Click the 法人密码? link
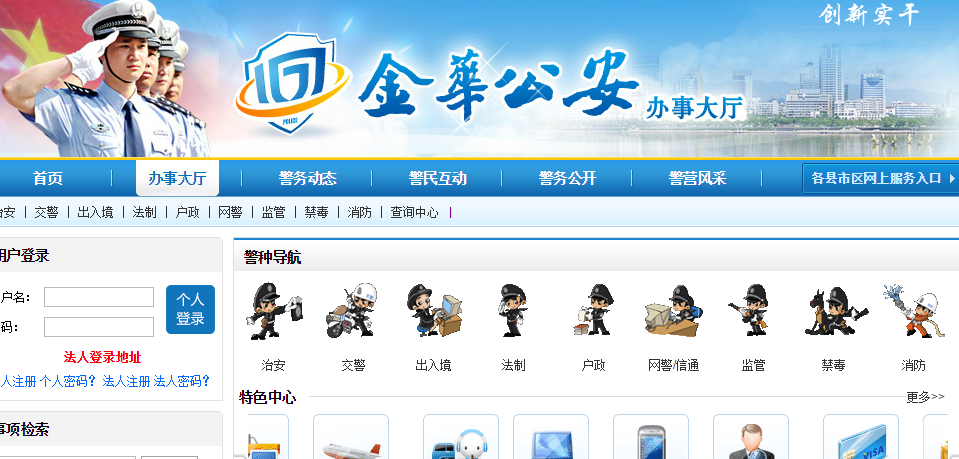Image resolution: width=959 pixels, height=459 pixels. [182, 381]
